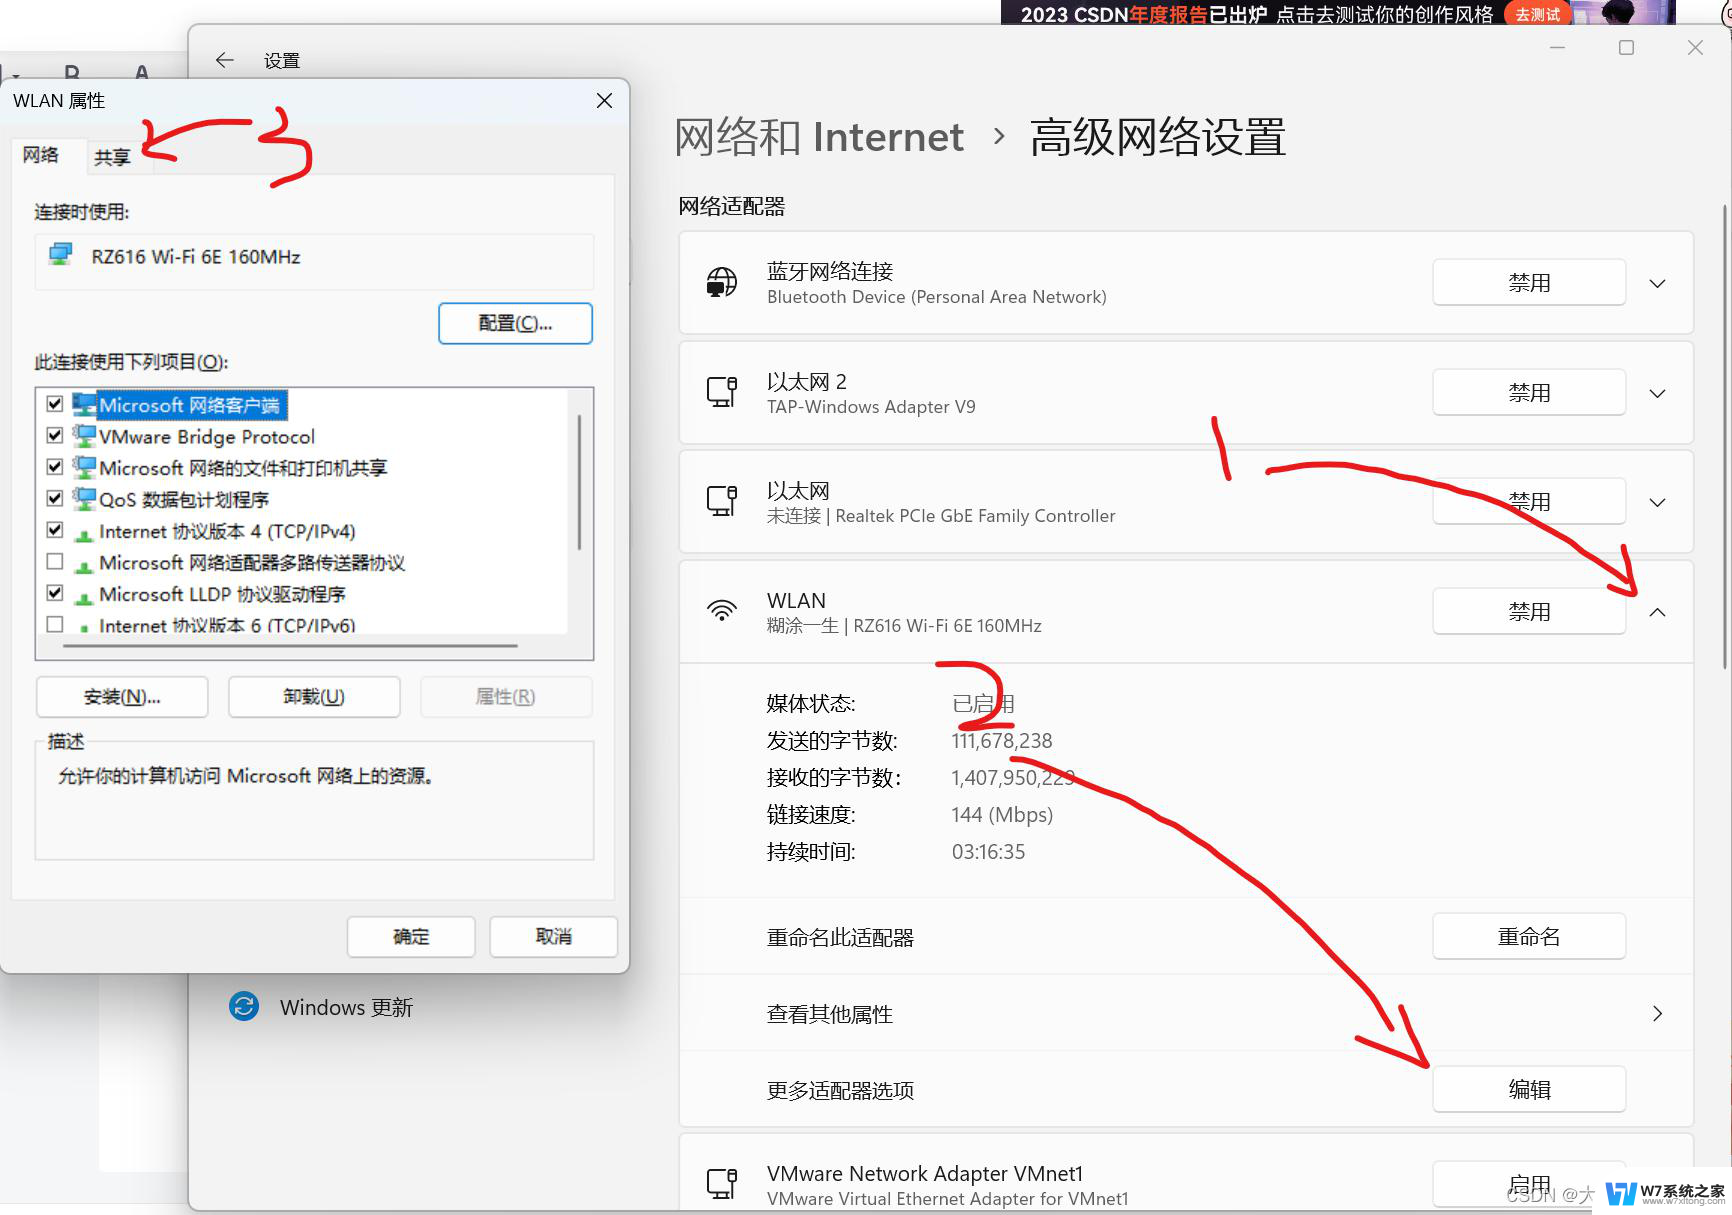Toggle Microsoft LLDP 协议驱动程序 checkbox
This screenshot has width=1732, height=1215.
55,593
